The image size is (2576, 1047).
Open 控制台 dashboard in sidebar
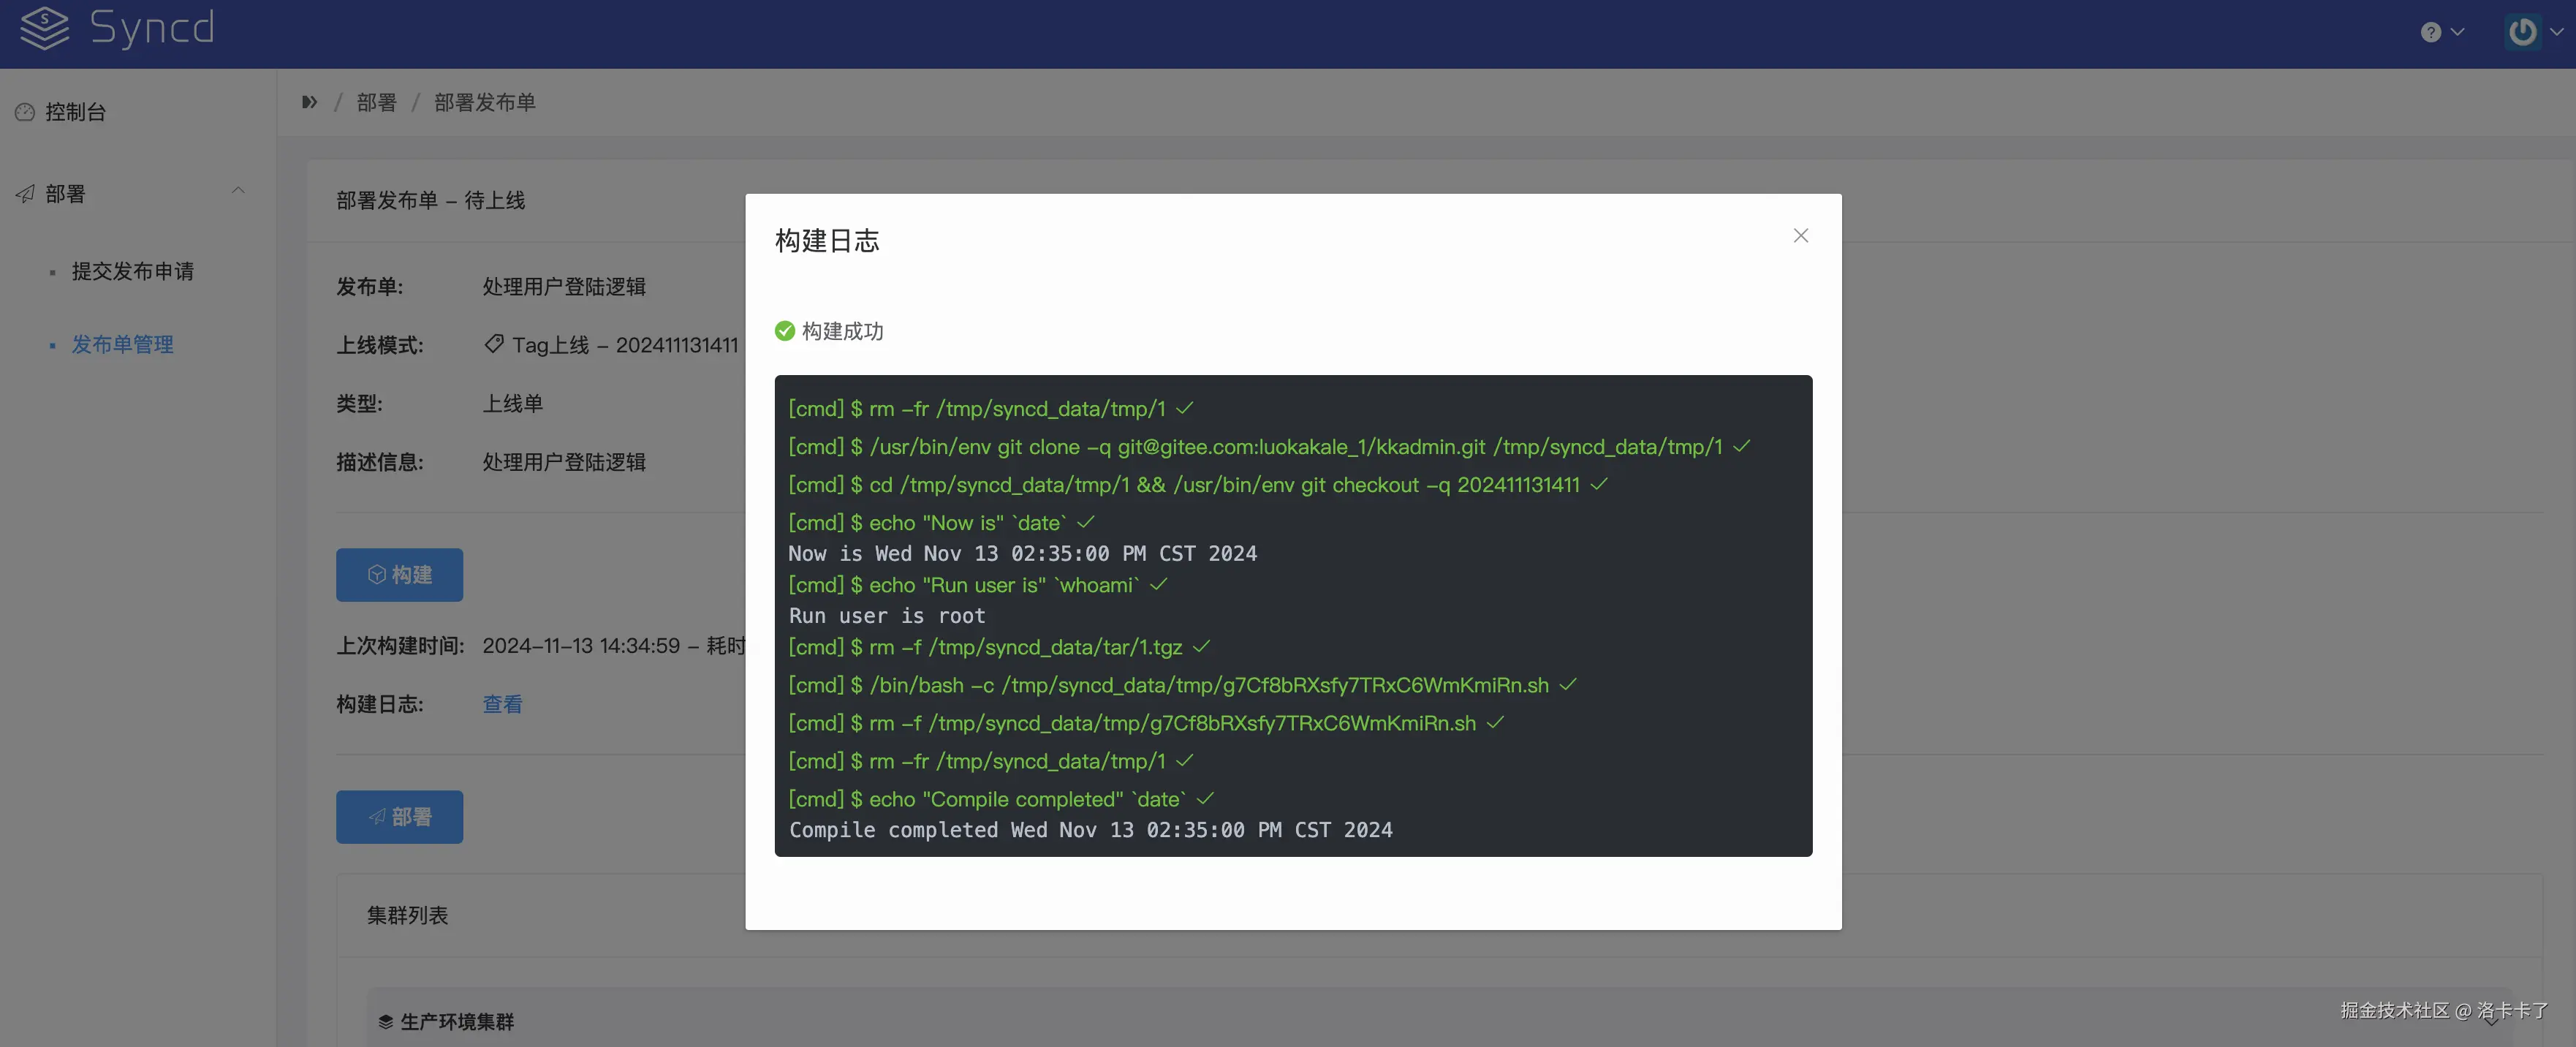[x=75, y=112]
